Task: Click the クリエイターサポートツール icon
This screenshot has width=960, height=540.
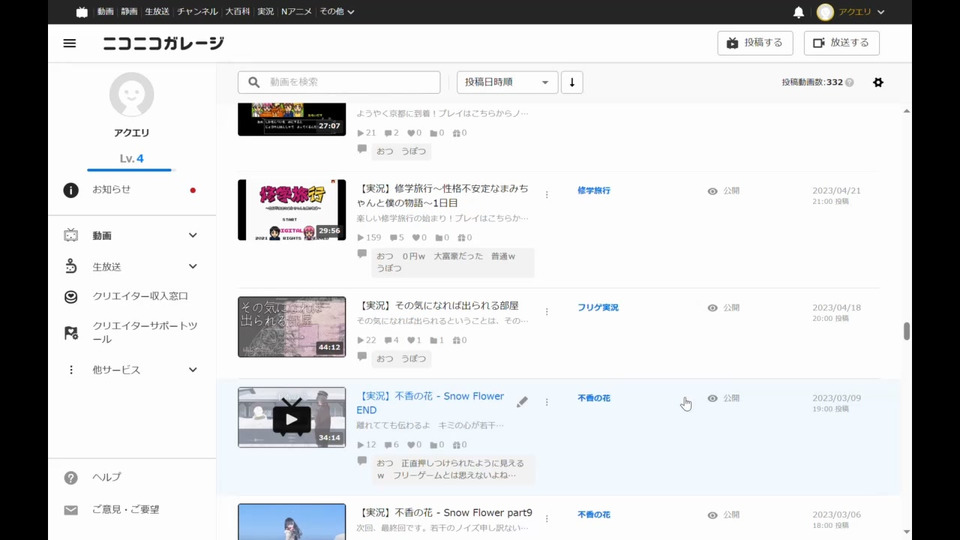Action: [x=71, y=332]
